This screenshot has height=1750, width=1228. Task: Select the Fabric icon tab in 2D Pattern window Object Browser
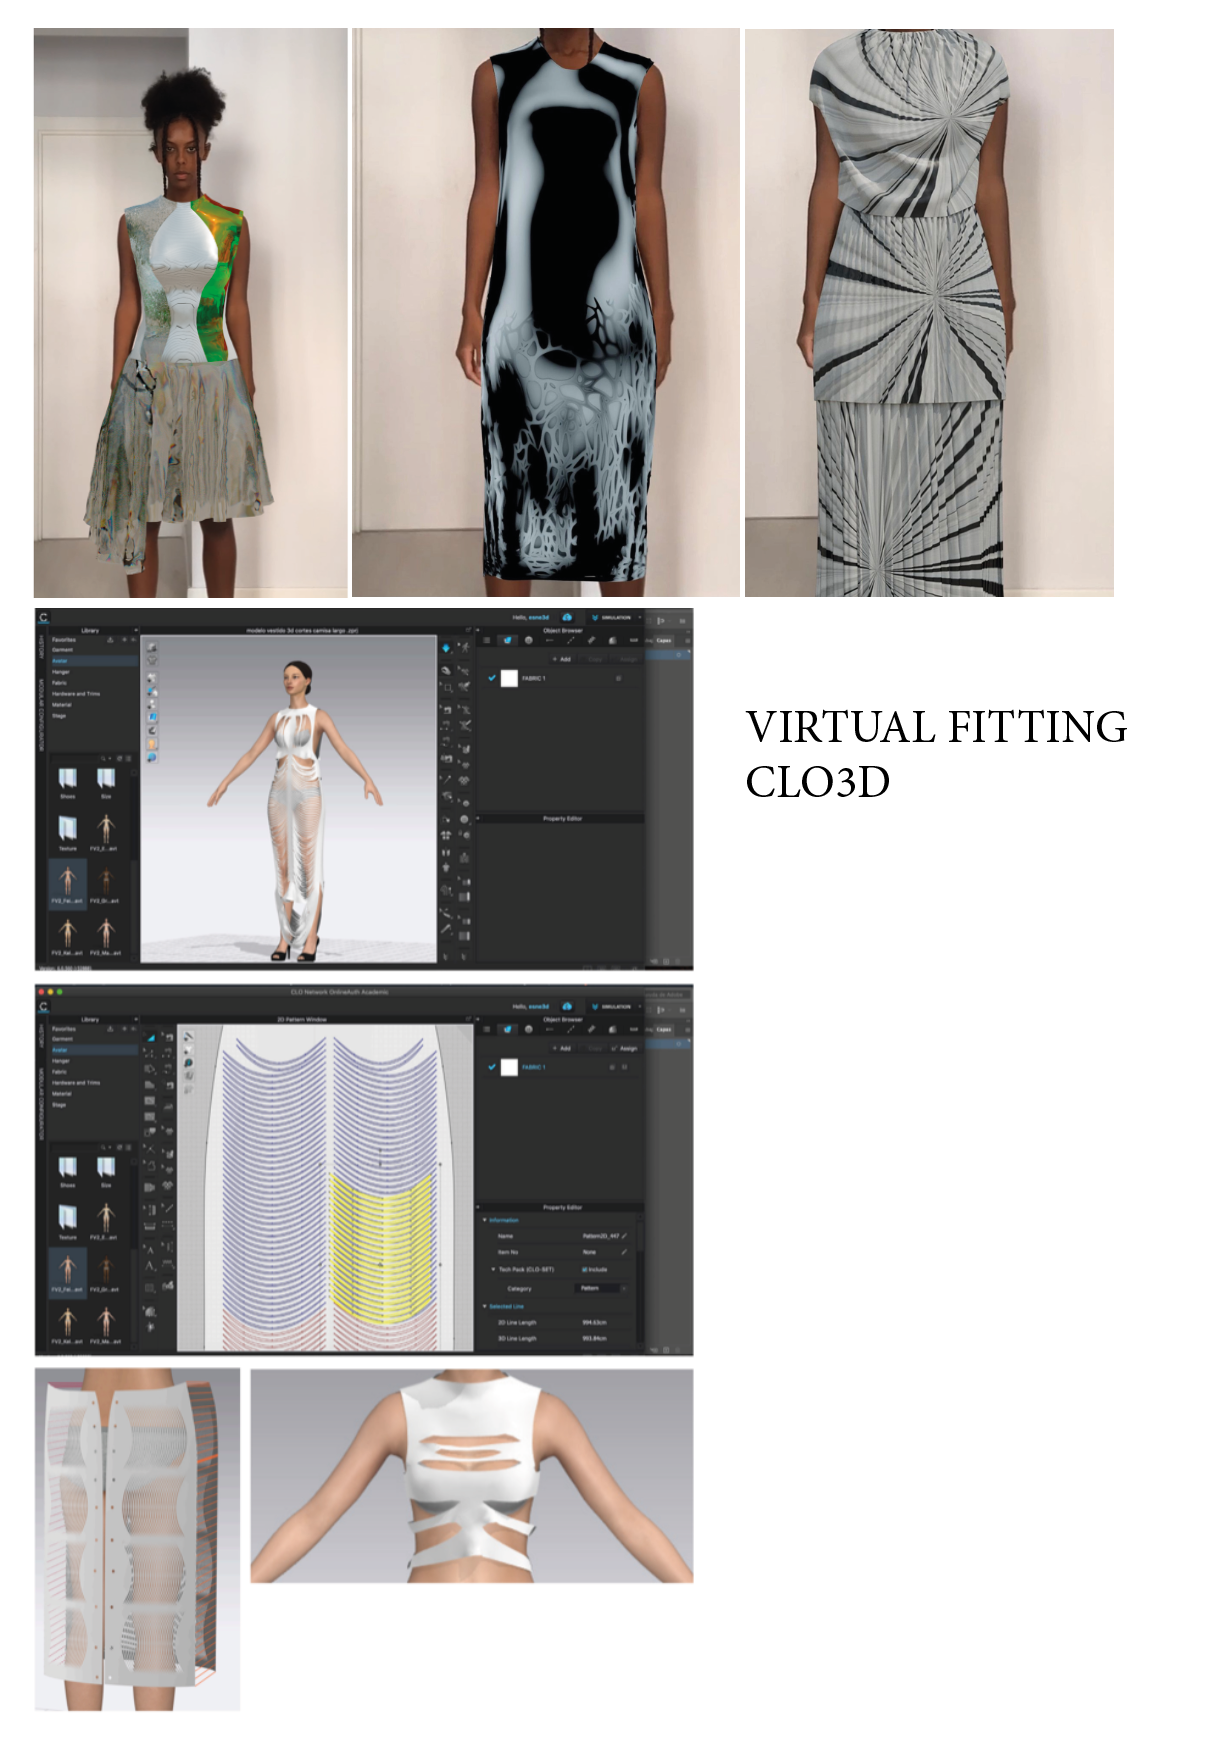507,1029
